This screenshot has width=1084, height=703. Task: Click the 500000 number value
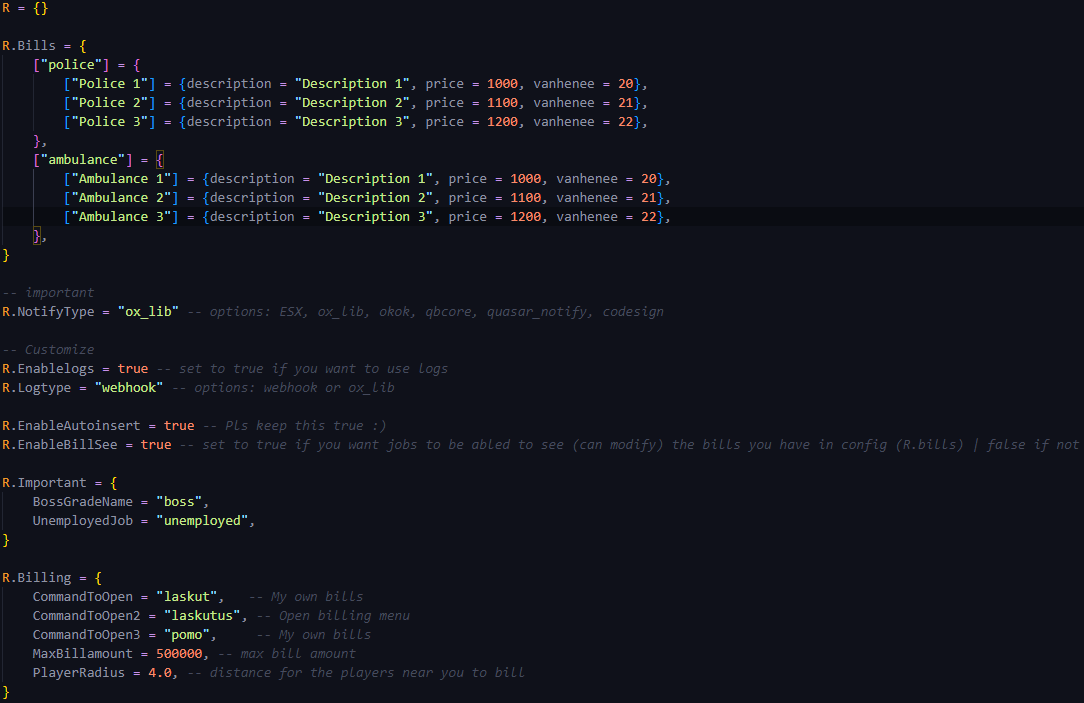point(179,654)
